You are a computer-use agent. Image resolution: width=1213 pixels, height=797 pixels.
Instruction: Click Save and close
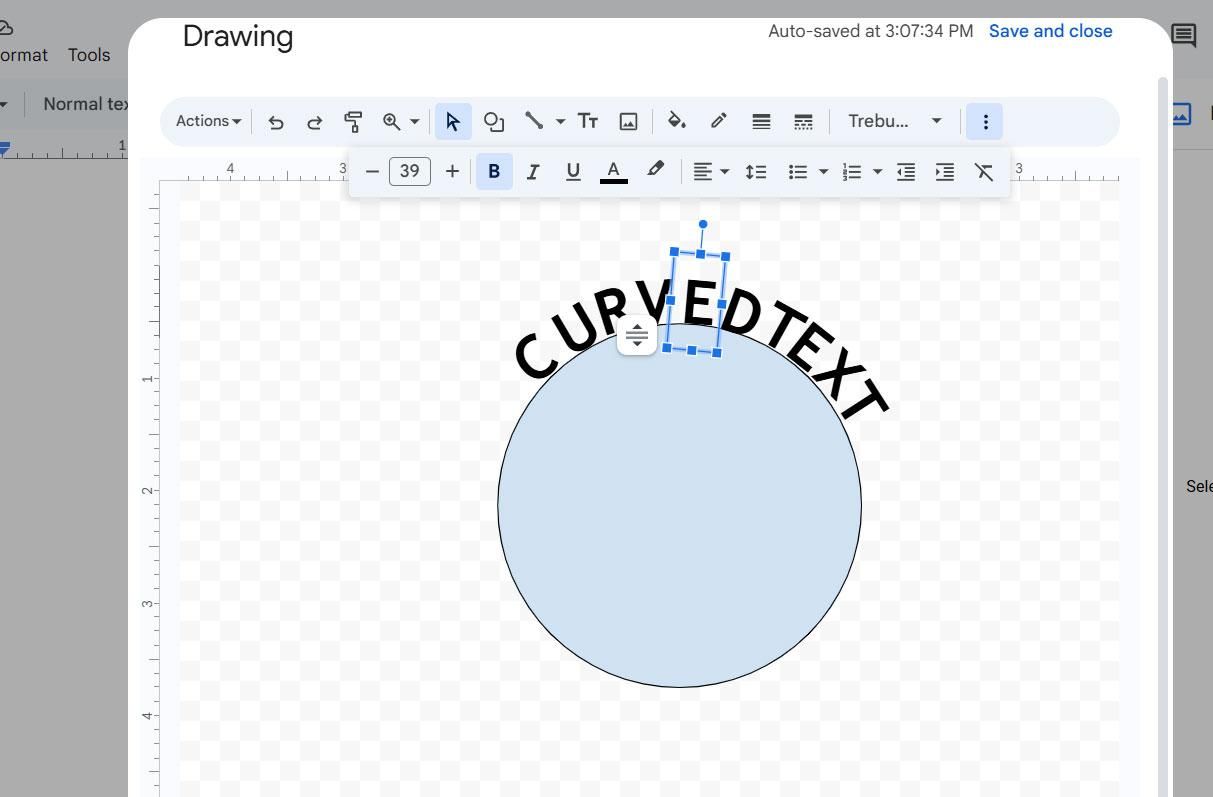1050,31
